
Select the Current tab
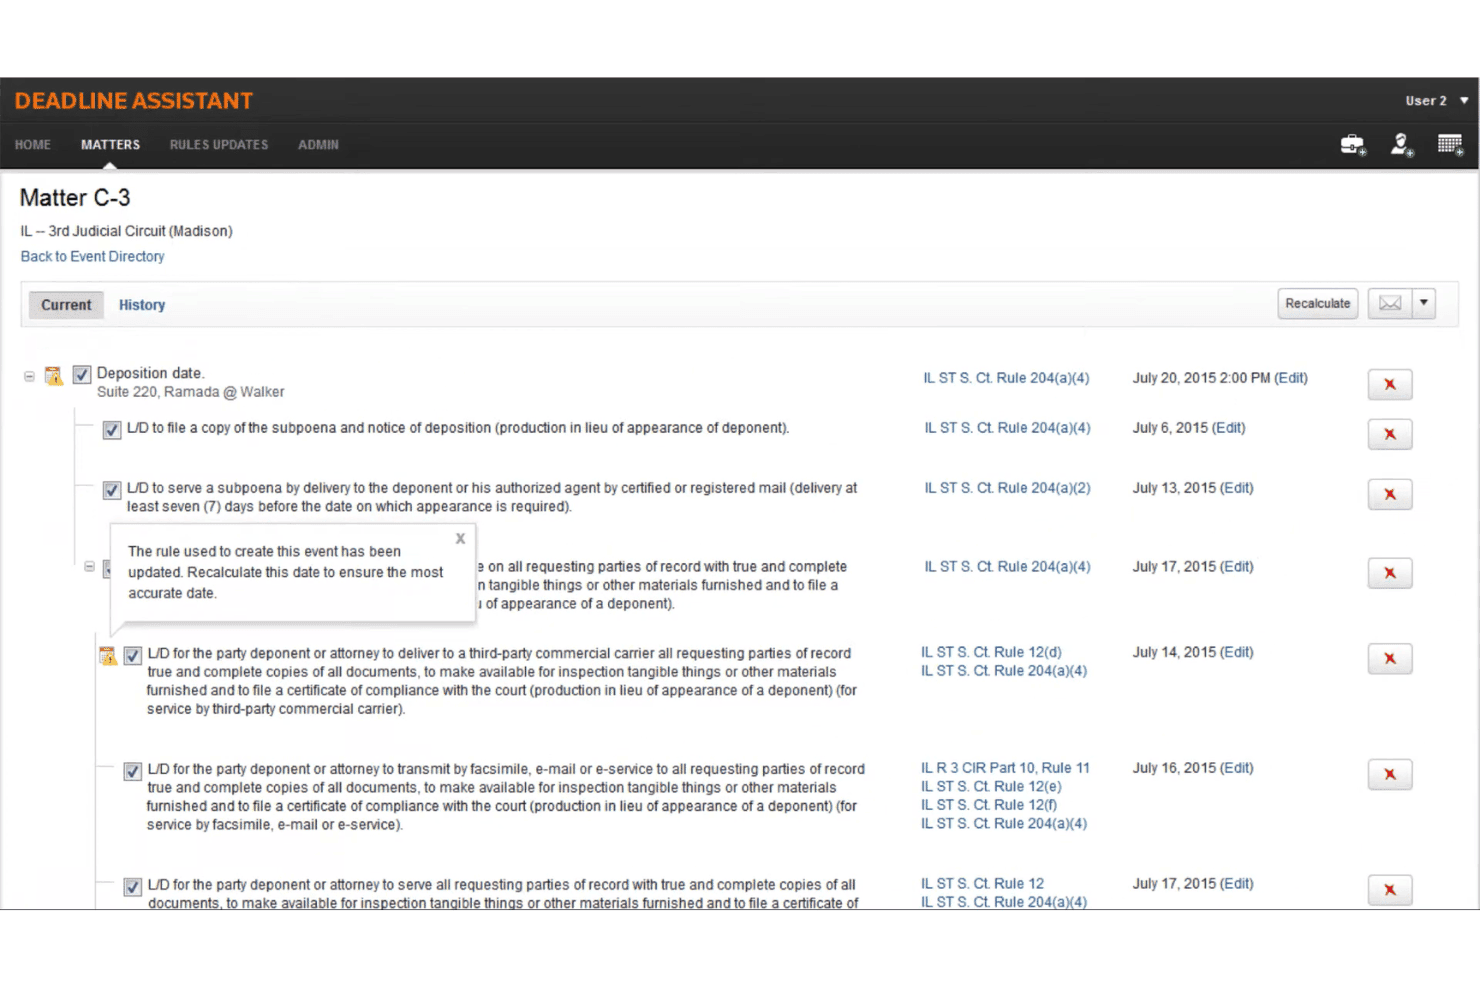66,305
